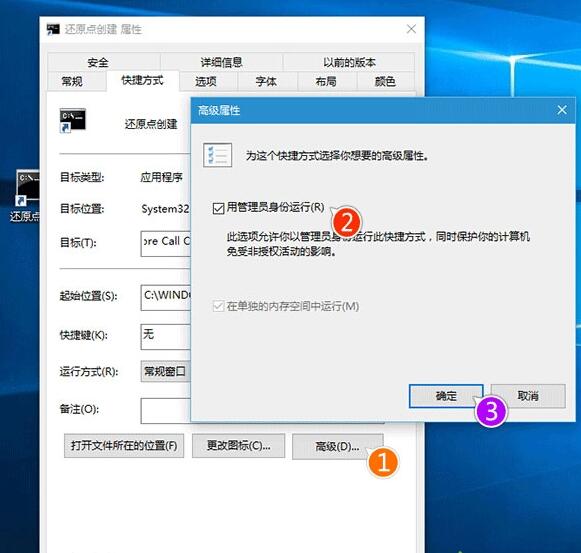Click the disabled 在单独的内存空间中运行(M) checkbox
The image size is (581, 553).
218,306
